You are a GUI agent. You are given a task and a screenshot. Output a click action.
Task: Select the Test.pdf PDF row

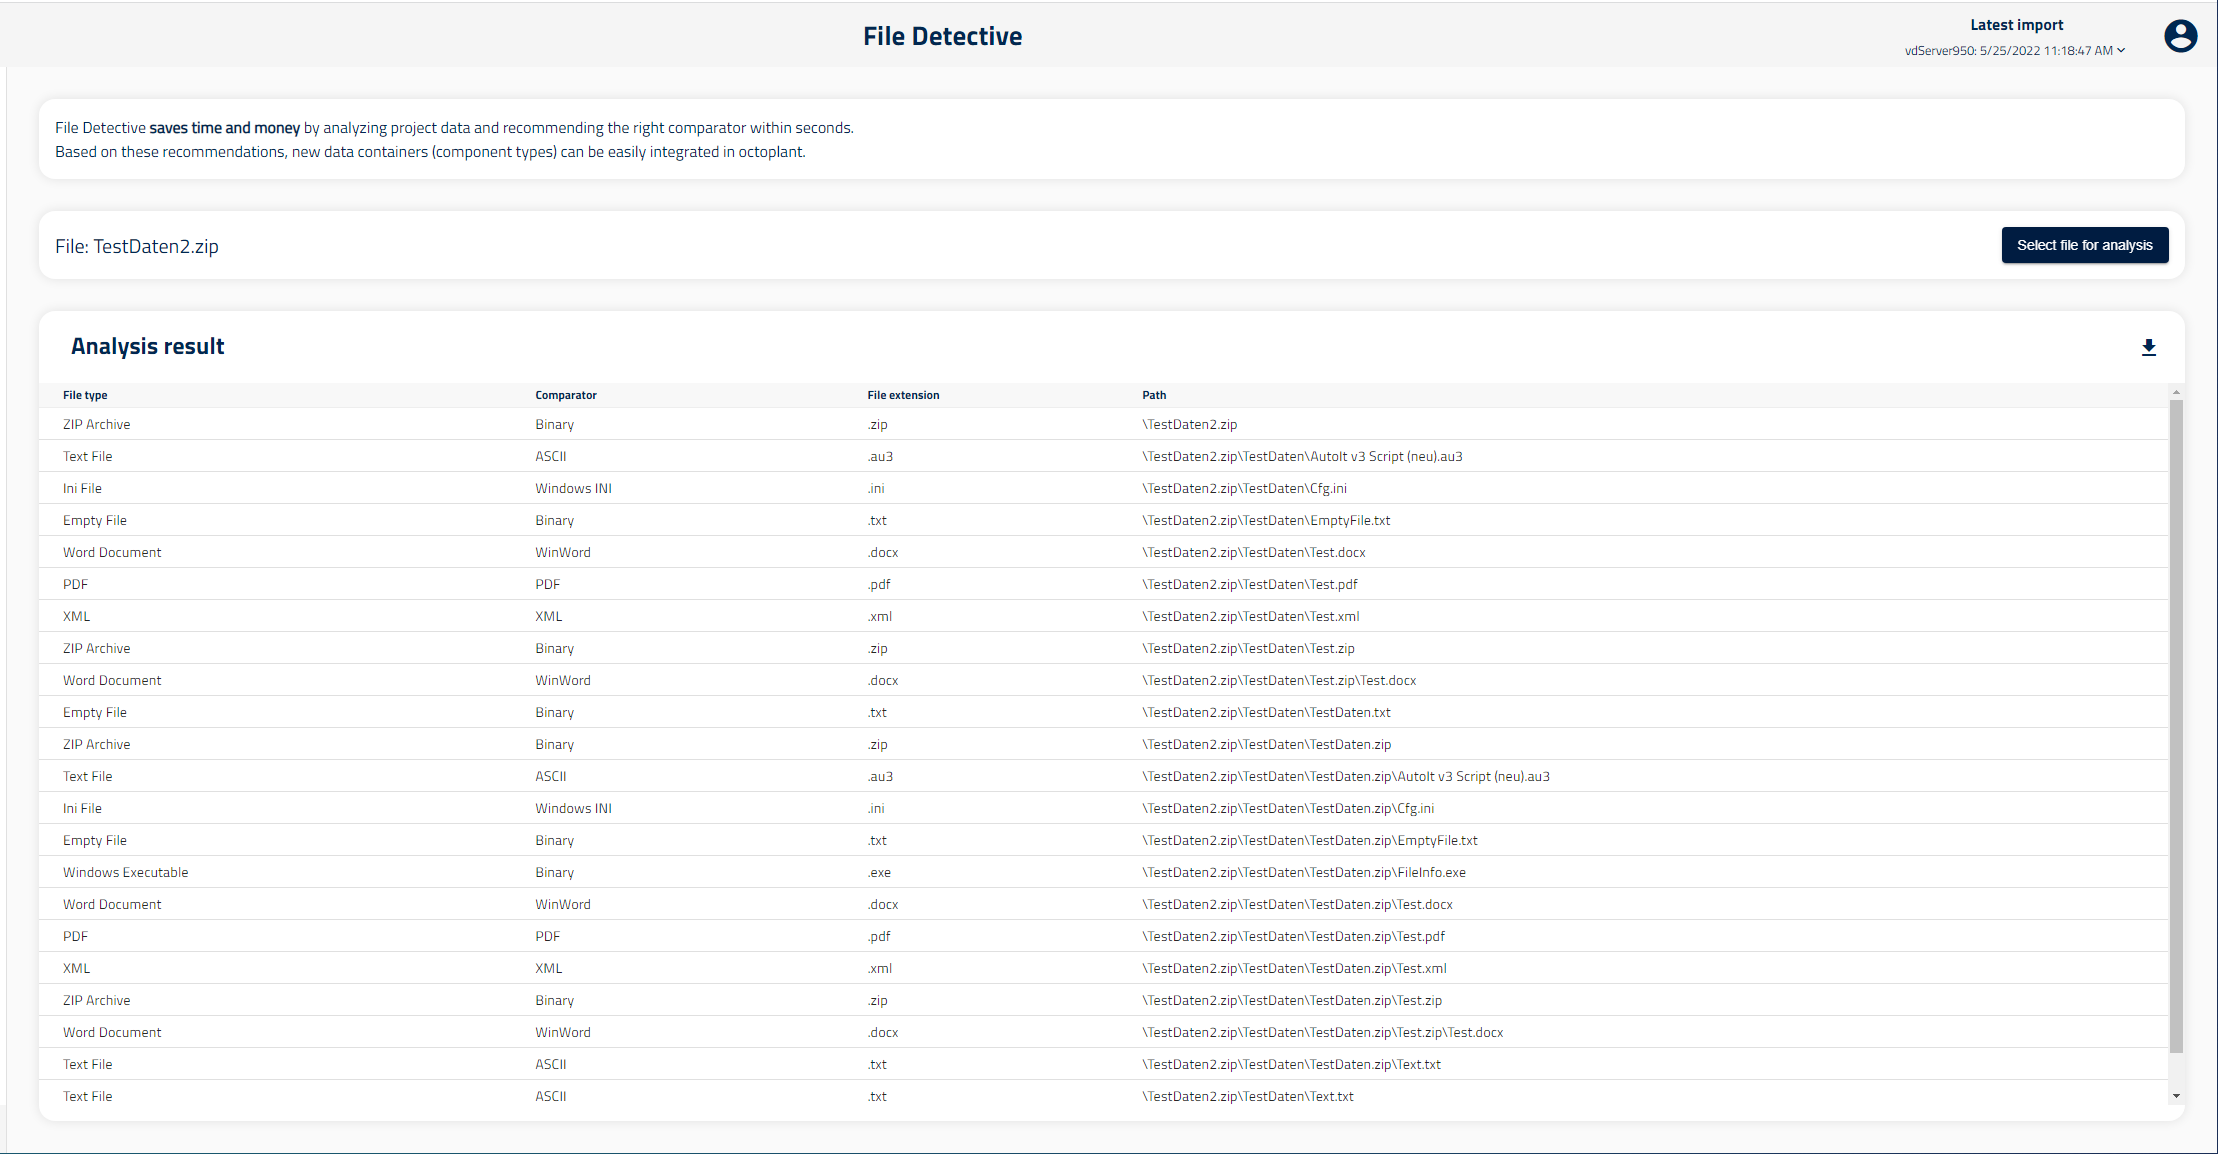pos(600,584)
